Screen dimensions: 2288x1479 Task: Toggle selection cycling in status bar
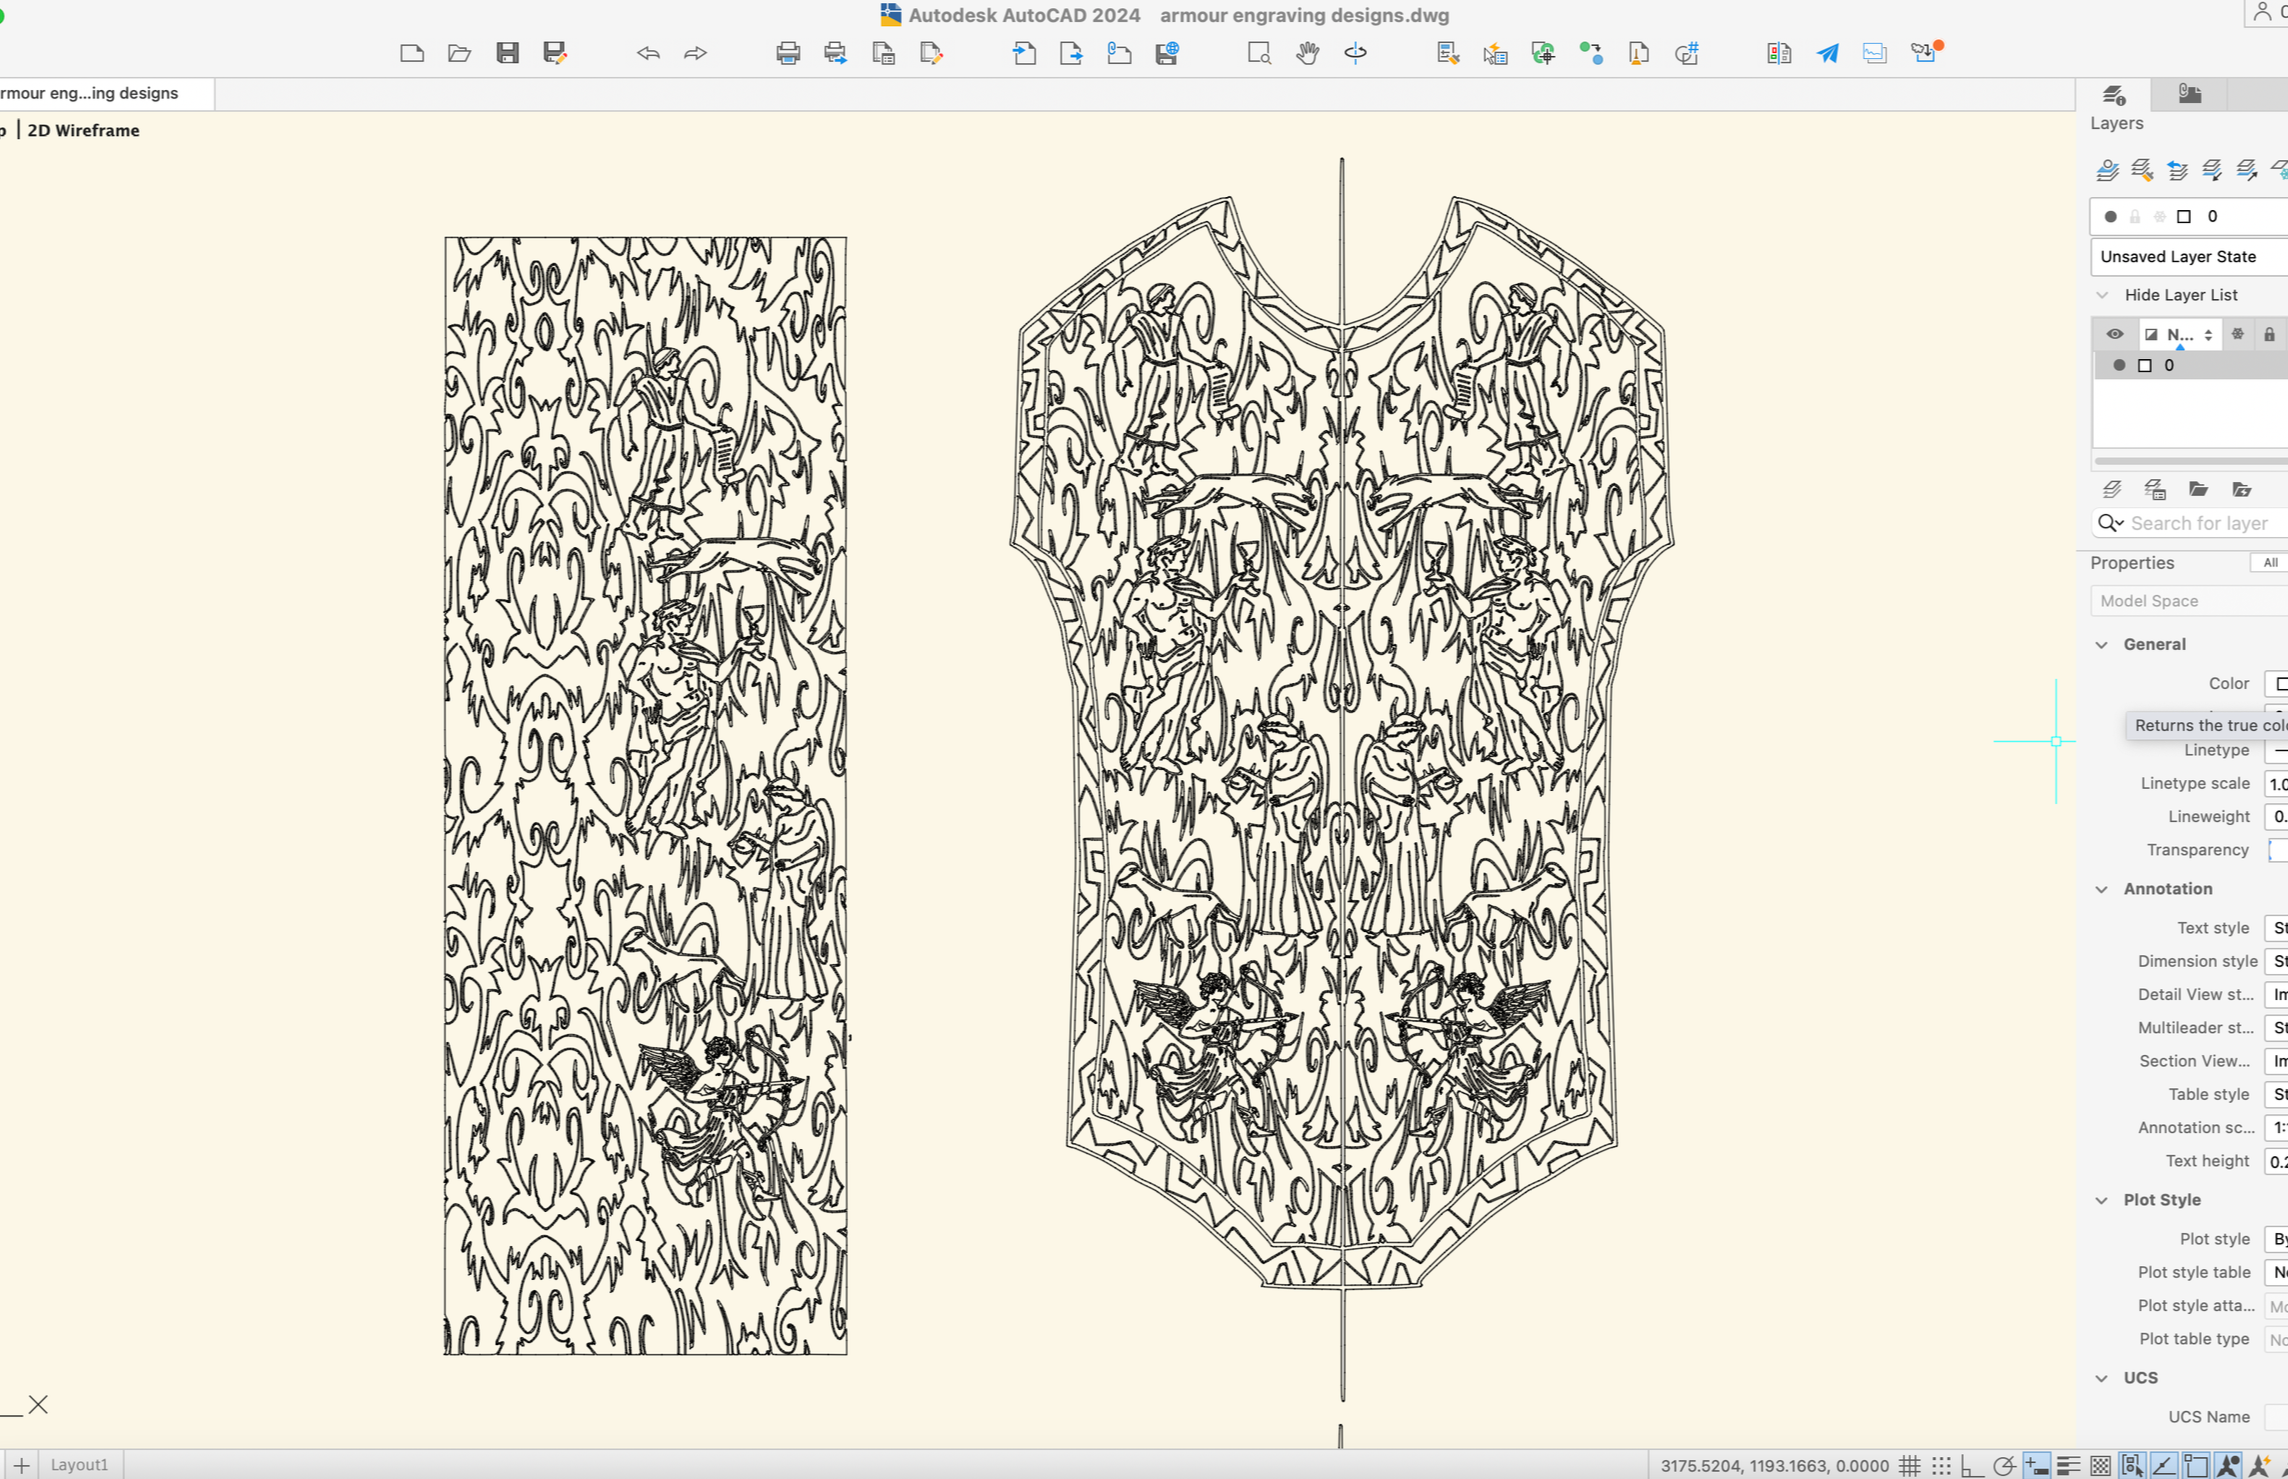[2133, 1465]
